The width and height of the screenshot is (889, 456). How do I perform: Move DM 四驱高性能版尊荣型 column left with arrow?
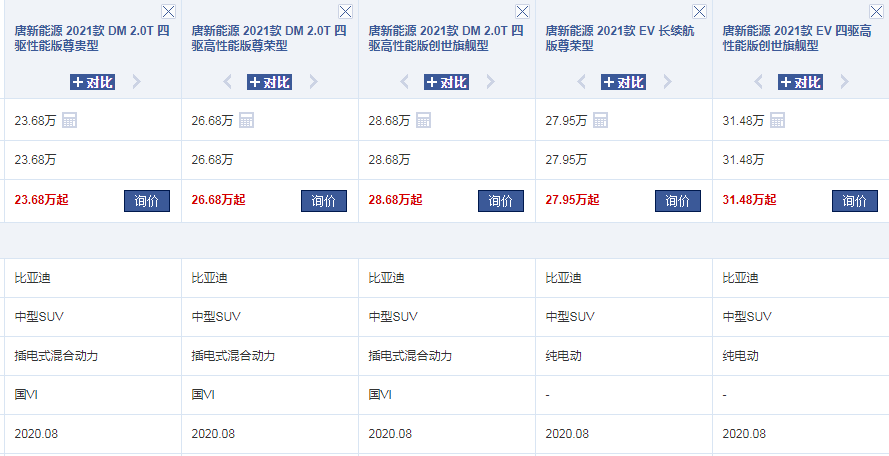coord(228,82)
